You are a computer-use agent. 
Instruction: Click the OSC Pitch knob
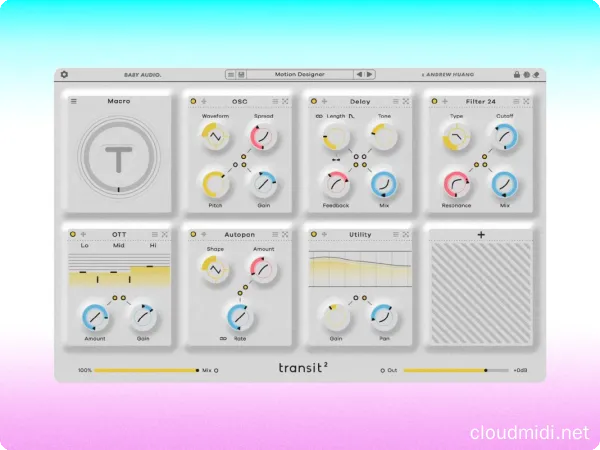coord(215,184)
